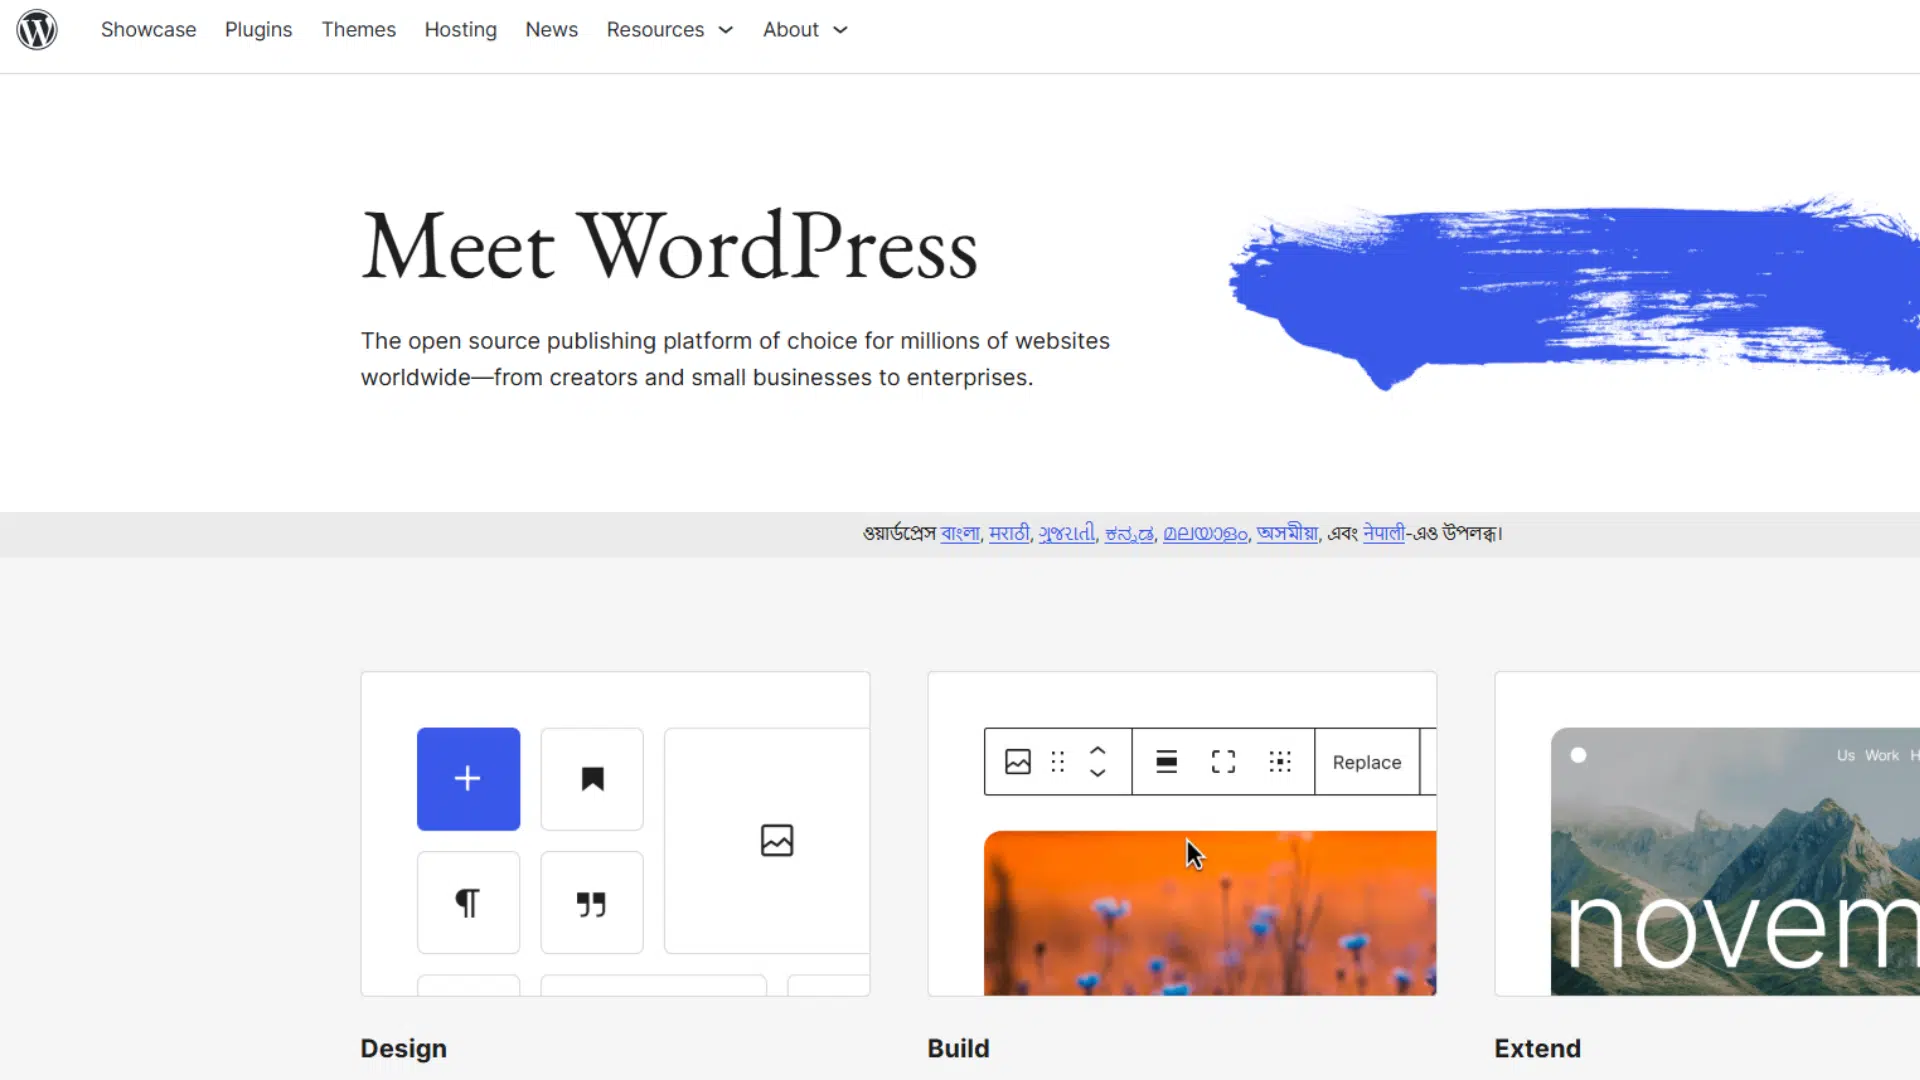The height and width of the screenshot is (1080, 1920).
Task: Open the नेपाली language link
Action: pos(1384,534)
